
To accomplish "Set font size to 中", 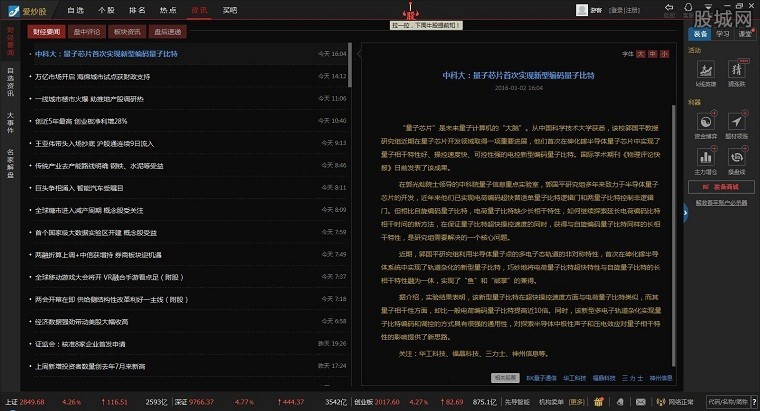I will 652,54.
